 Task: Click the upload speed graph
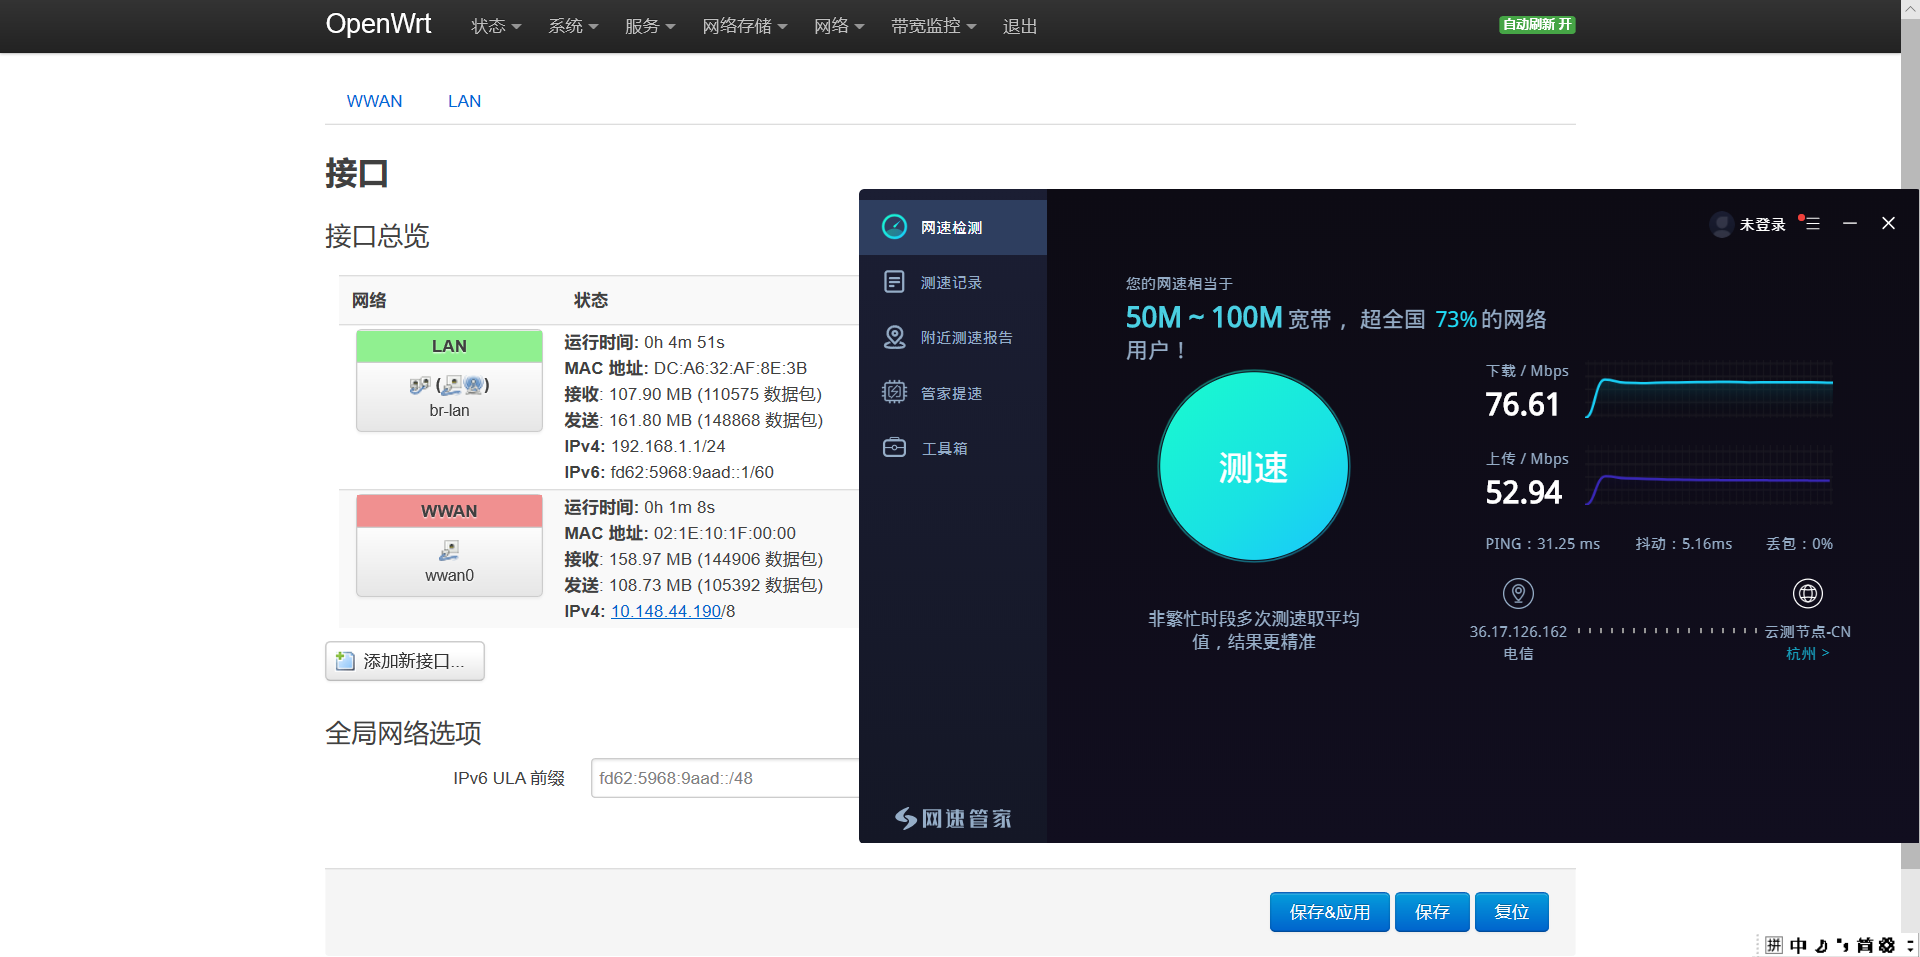coord(1709,478)
